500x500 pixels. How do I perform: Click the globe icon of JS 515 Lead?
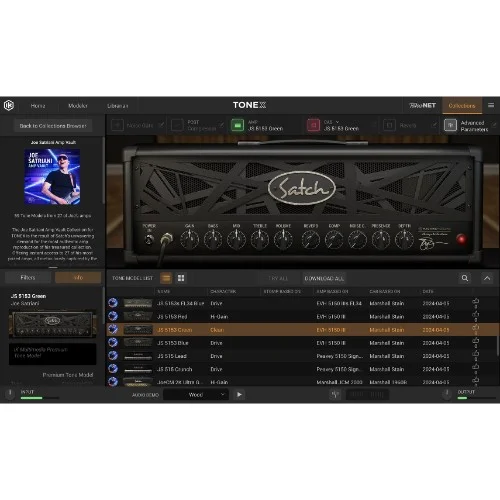[x=113, y=356]
